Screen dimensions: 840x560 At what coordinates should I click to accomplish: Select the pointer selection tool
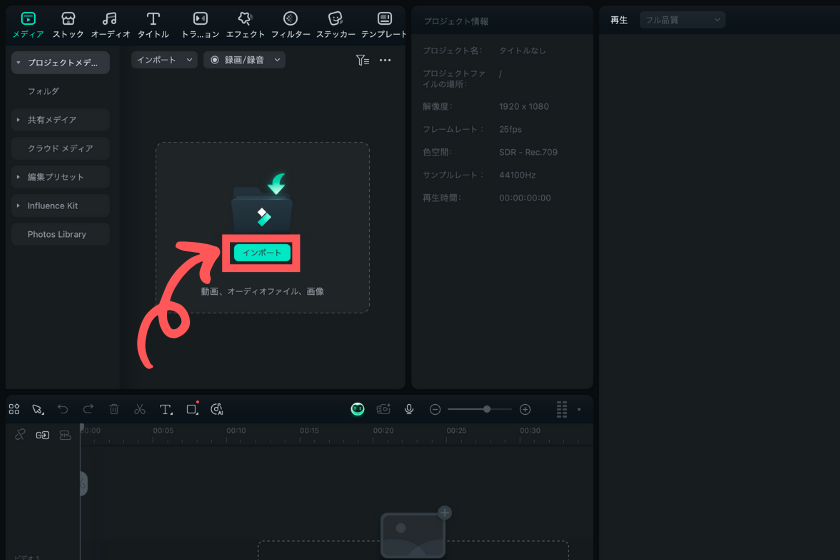click(x=38, y=409)
